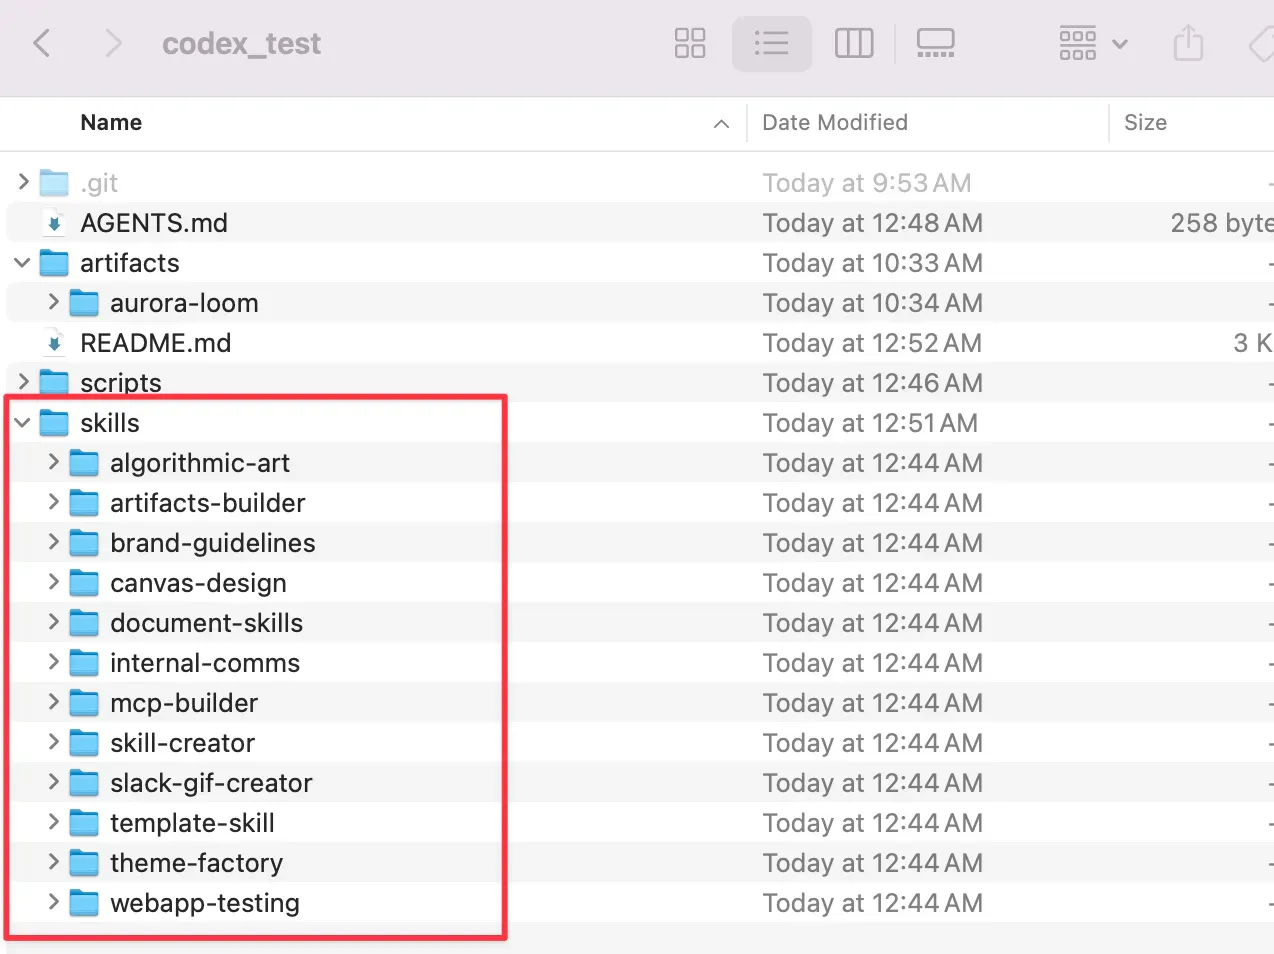The height and width of the screenshot is (954, 1274).
Task: Expand the canvas-design folder
Action: pyautogui.click(x=53, y=581)
